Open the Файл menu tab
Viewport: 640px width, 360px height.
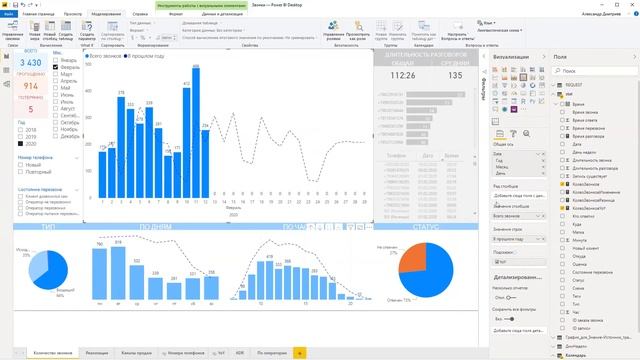point(9,14)
